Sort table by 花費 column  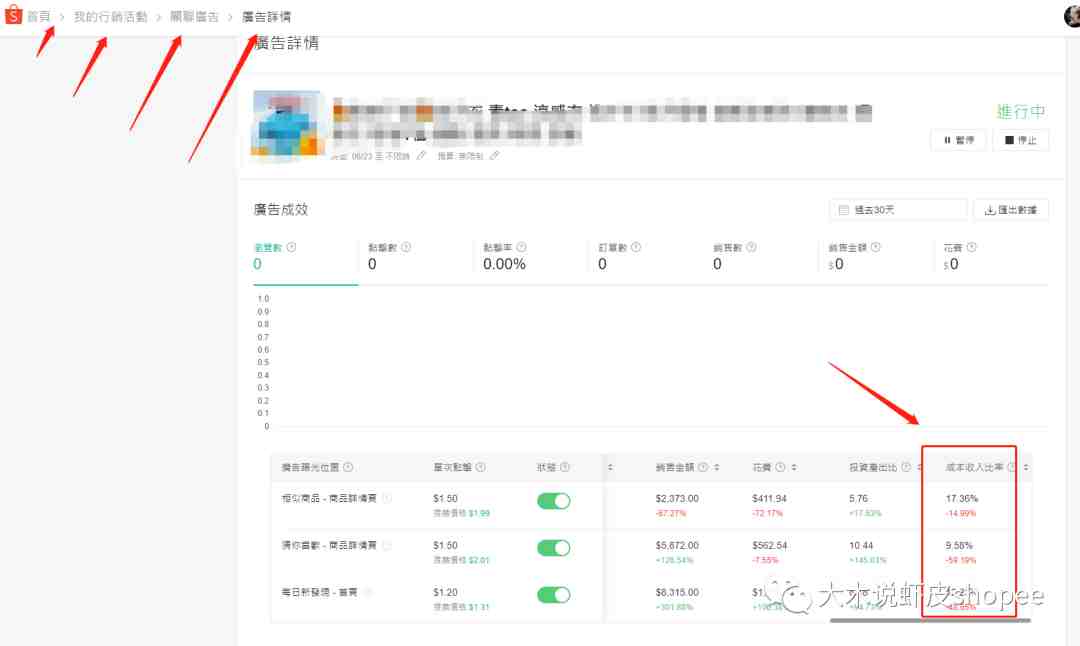(x=794, y=467)
